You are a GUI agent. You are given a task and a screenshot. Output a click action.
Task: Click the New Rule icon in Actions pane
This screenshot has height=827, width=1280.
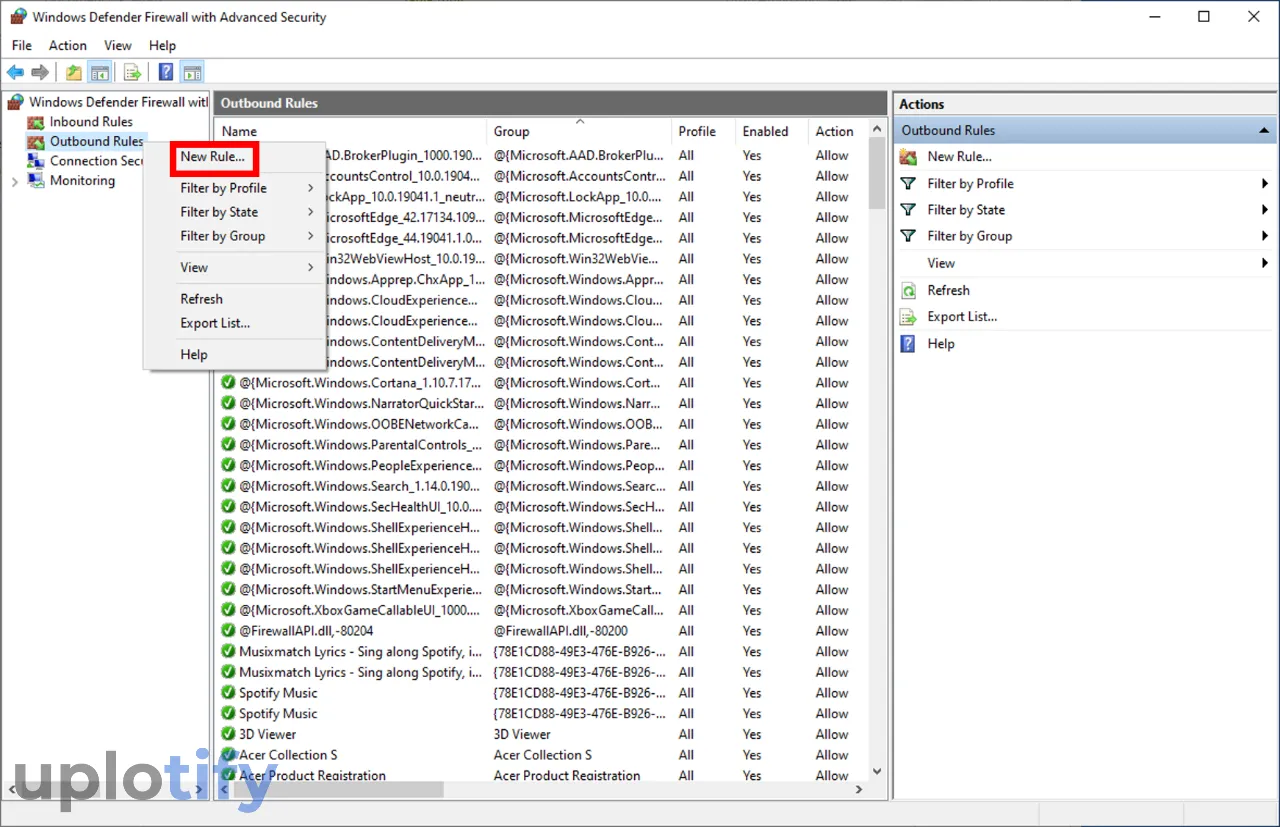point(908,157)
